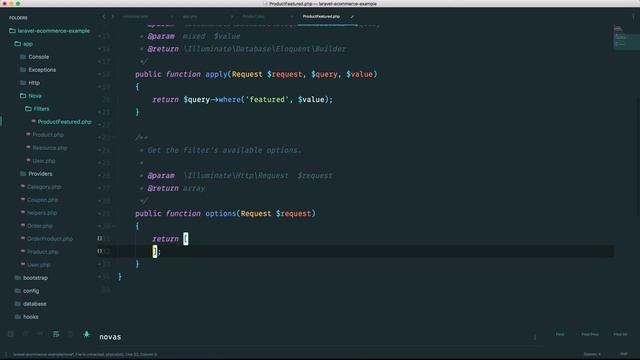This screenshot has height=360, width=640.
Task: Click the 'featured' string in where call
Action: point(267,100)
